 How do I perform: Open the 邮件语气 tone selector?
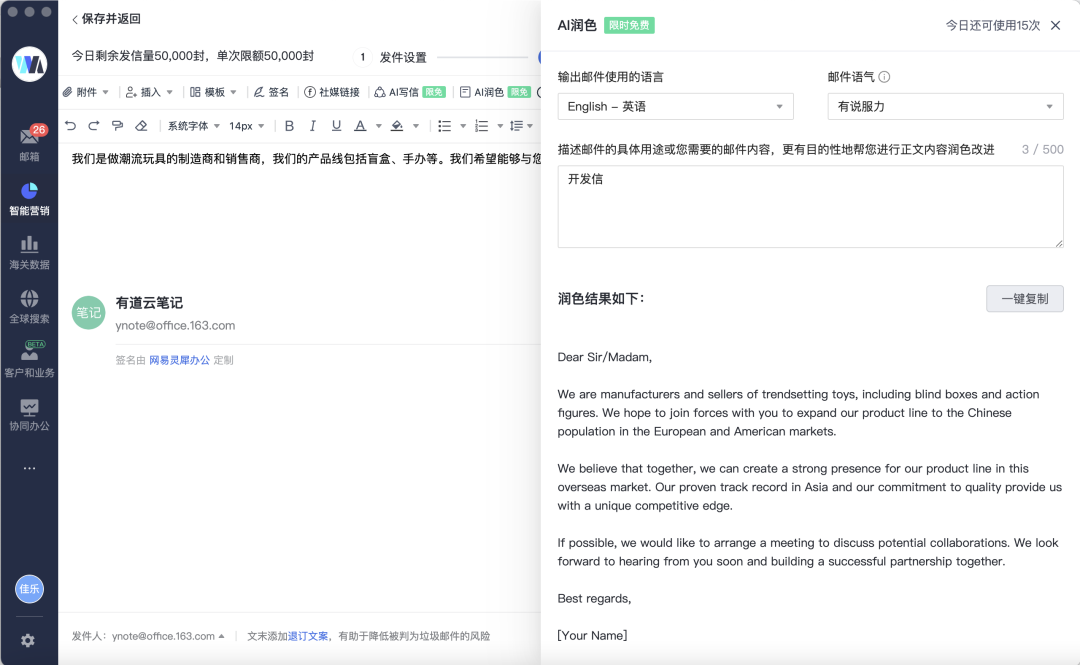tap(943, 106)
